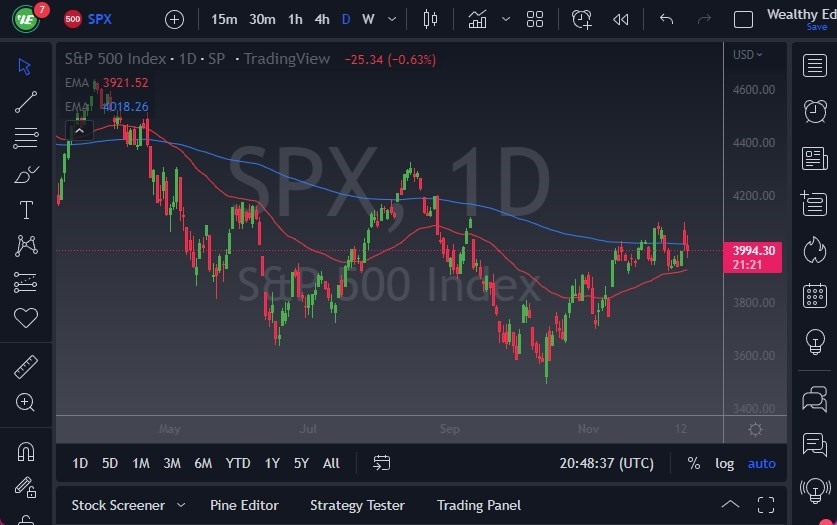Open the forecasting and measurement tools
837x525 pixels.
point(26,282)
